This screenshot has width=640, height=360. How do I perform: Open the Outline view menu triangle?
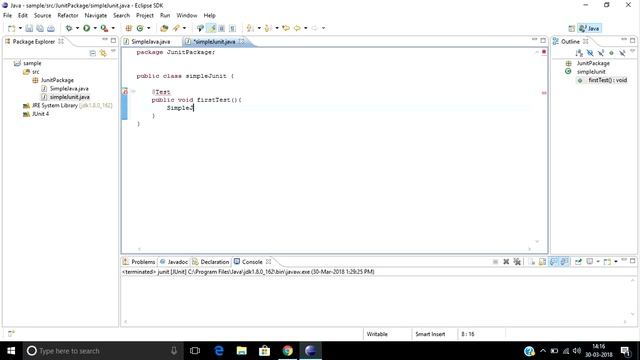(x=633, y=51)
